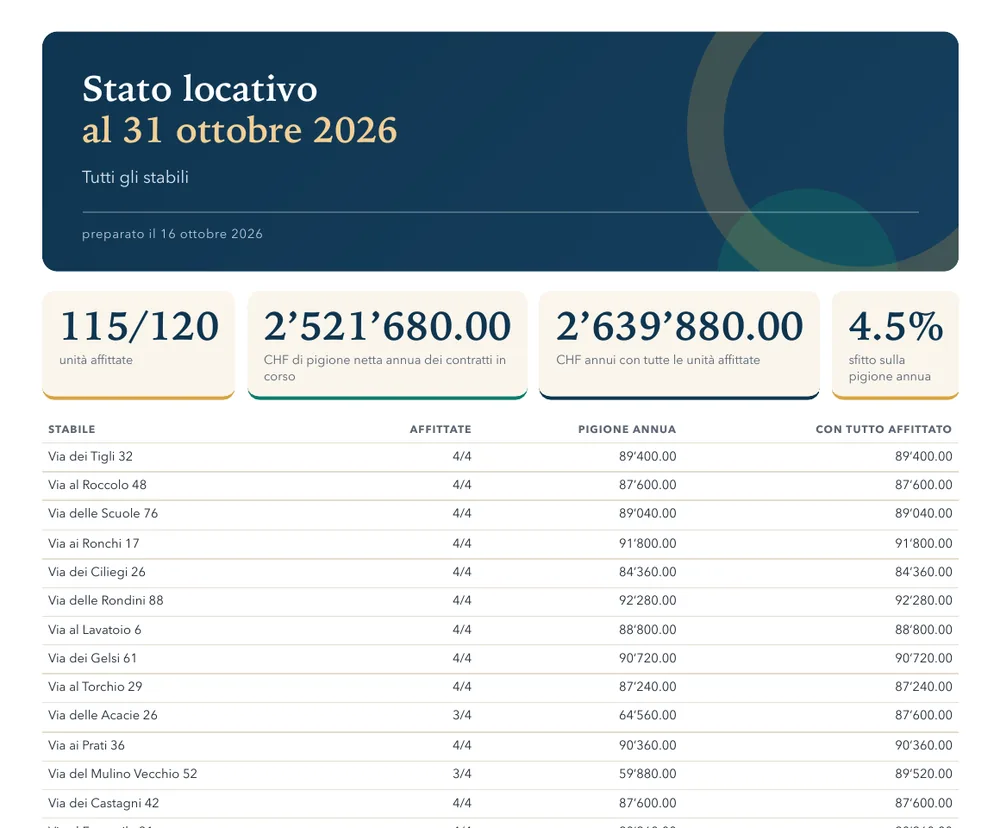Click the 2'639'880.00 total figure
1000x828 pixels.
679,326
